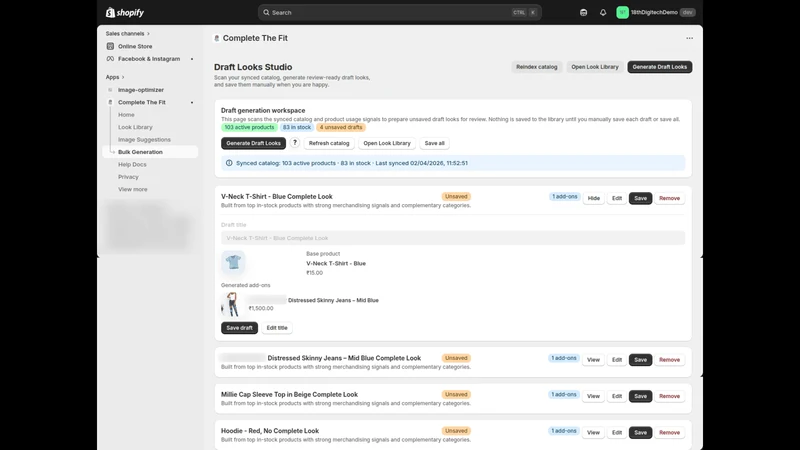Click the Shopify logo
This screenshot has width=800, height=450.
(x=125, y=12)
